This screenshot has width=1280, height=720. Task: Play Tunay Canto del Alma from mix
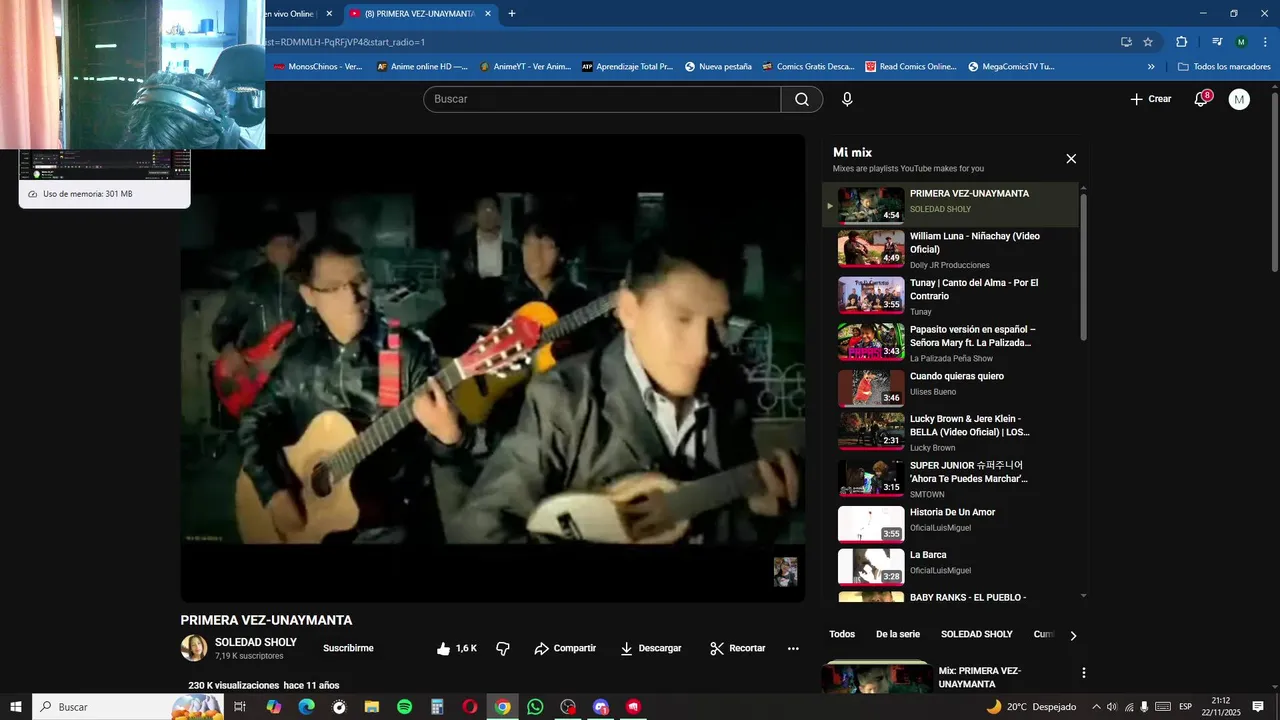pos(951,296)
